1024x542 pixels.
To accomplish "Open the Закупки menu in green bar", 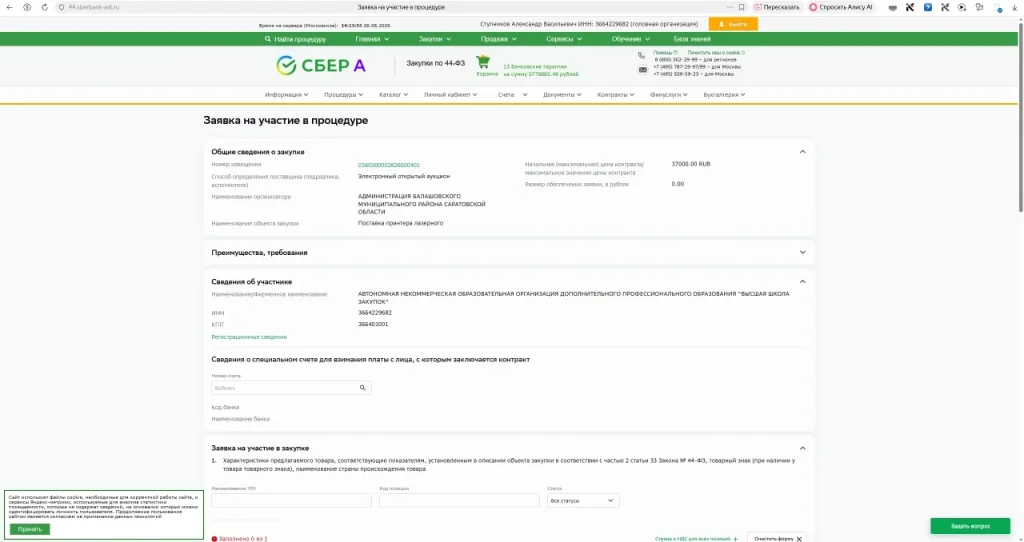I will click(434, 39).
